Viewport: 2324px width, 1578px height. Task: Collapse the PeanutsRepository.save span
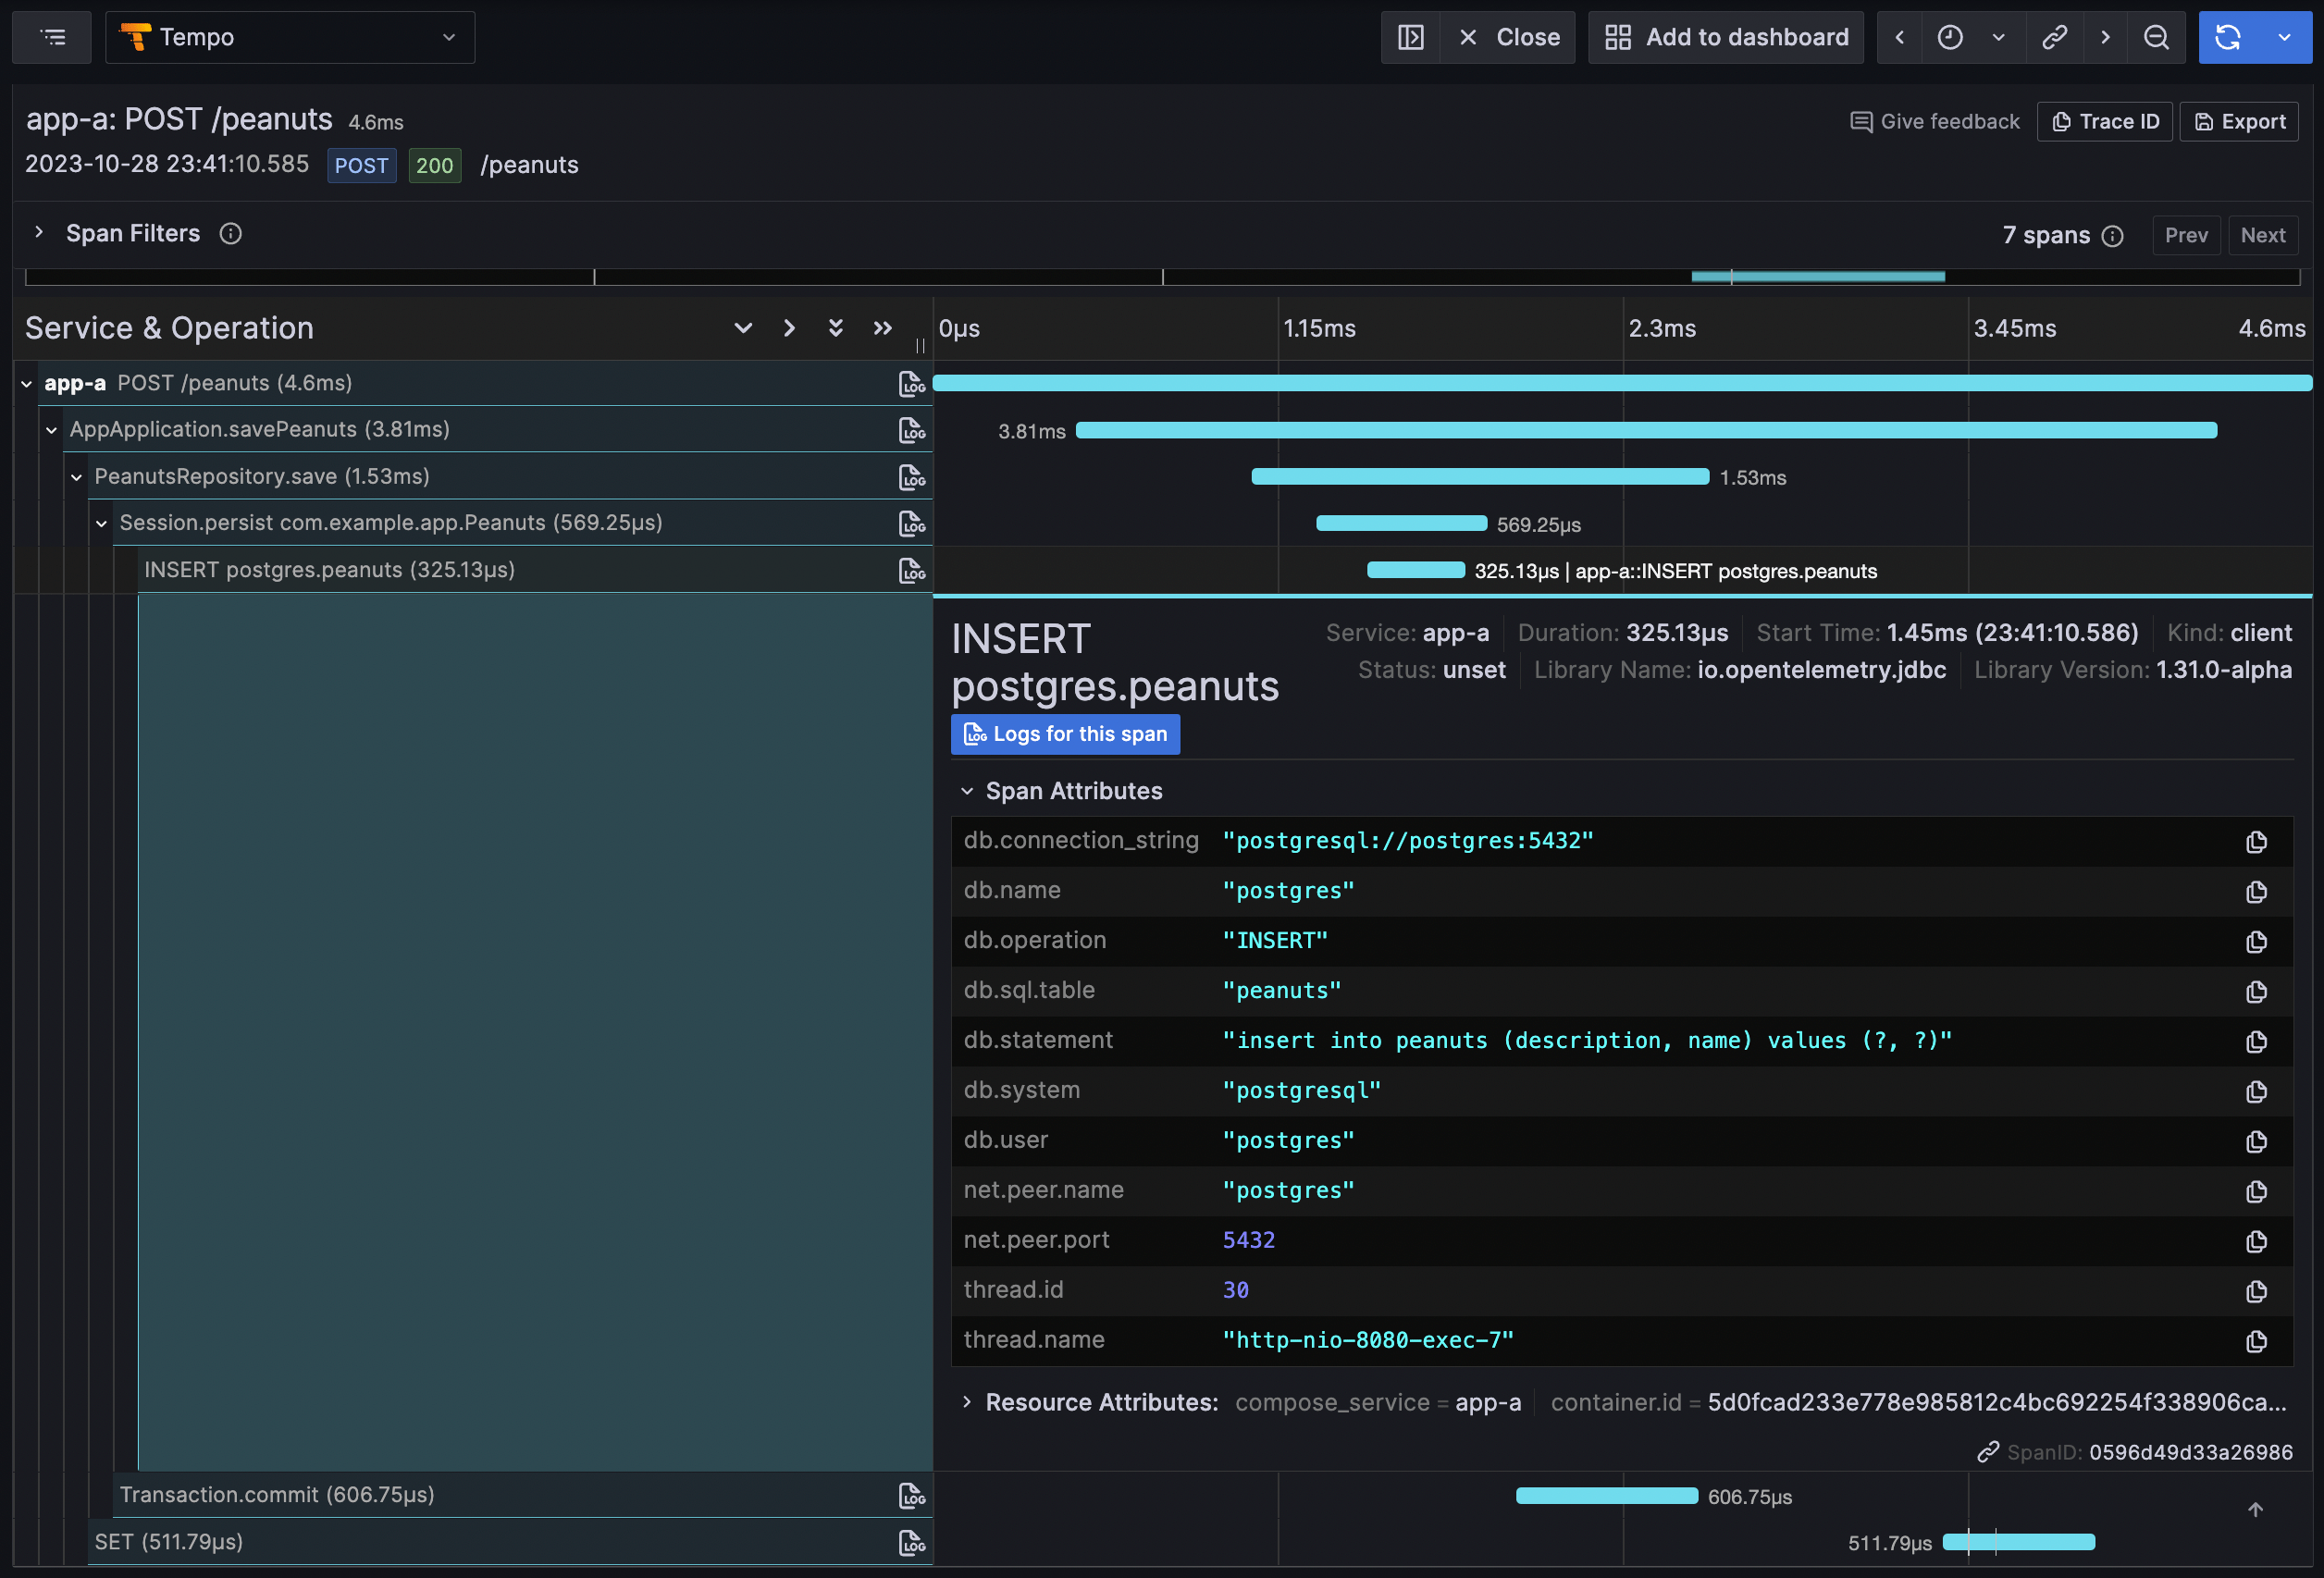pos(77,477)
